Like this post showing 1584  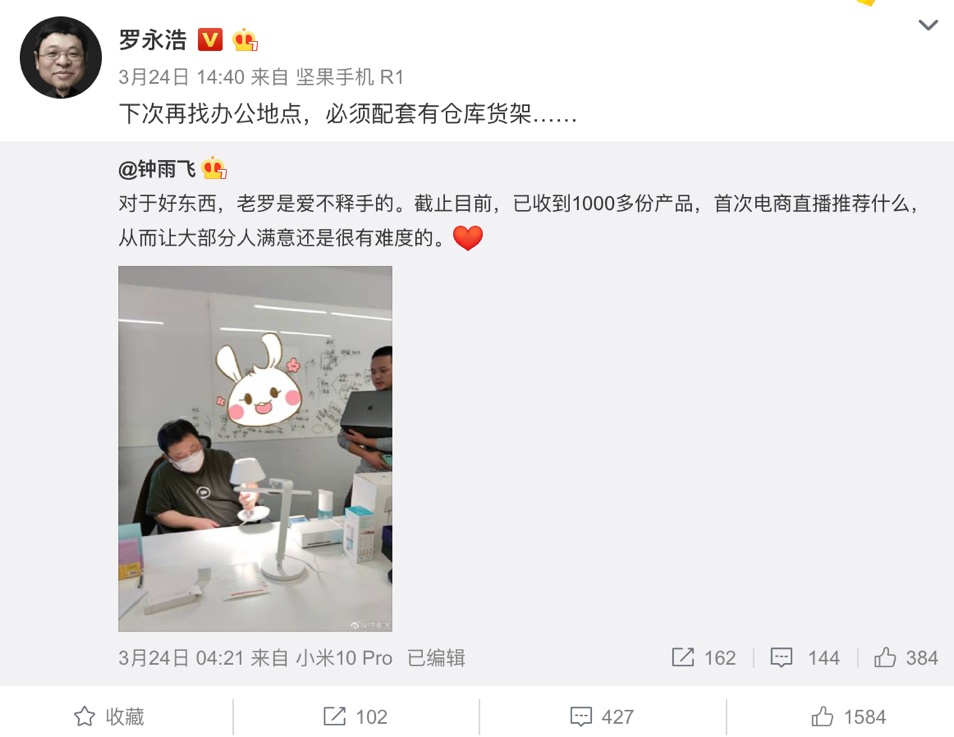[849, 717]
